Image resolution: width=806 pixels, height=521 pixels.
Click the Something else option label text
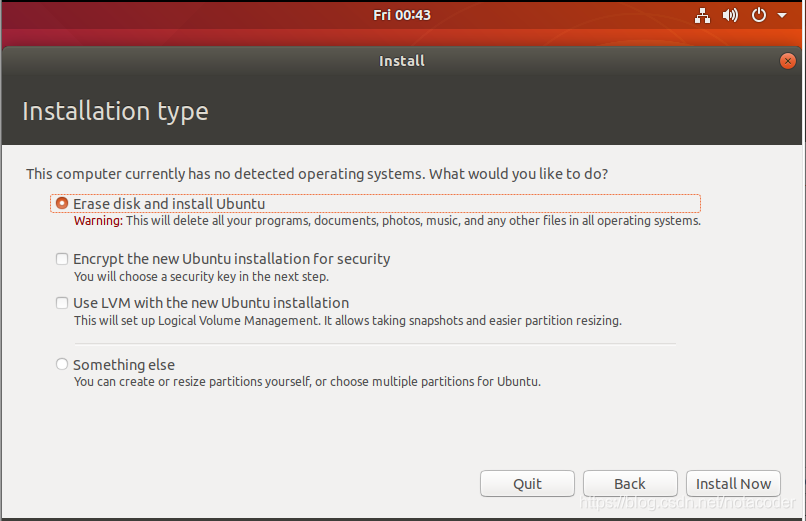[124, 365]
